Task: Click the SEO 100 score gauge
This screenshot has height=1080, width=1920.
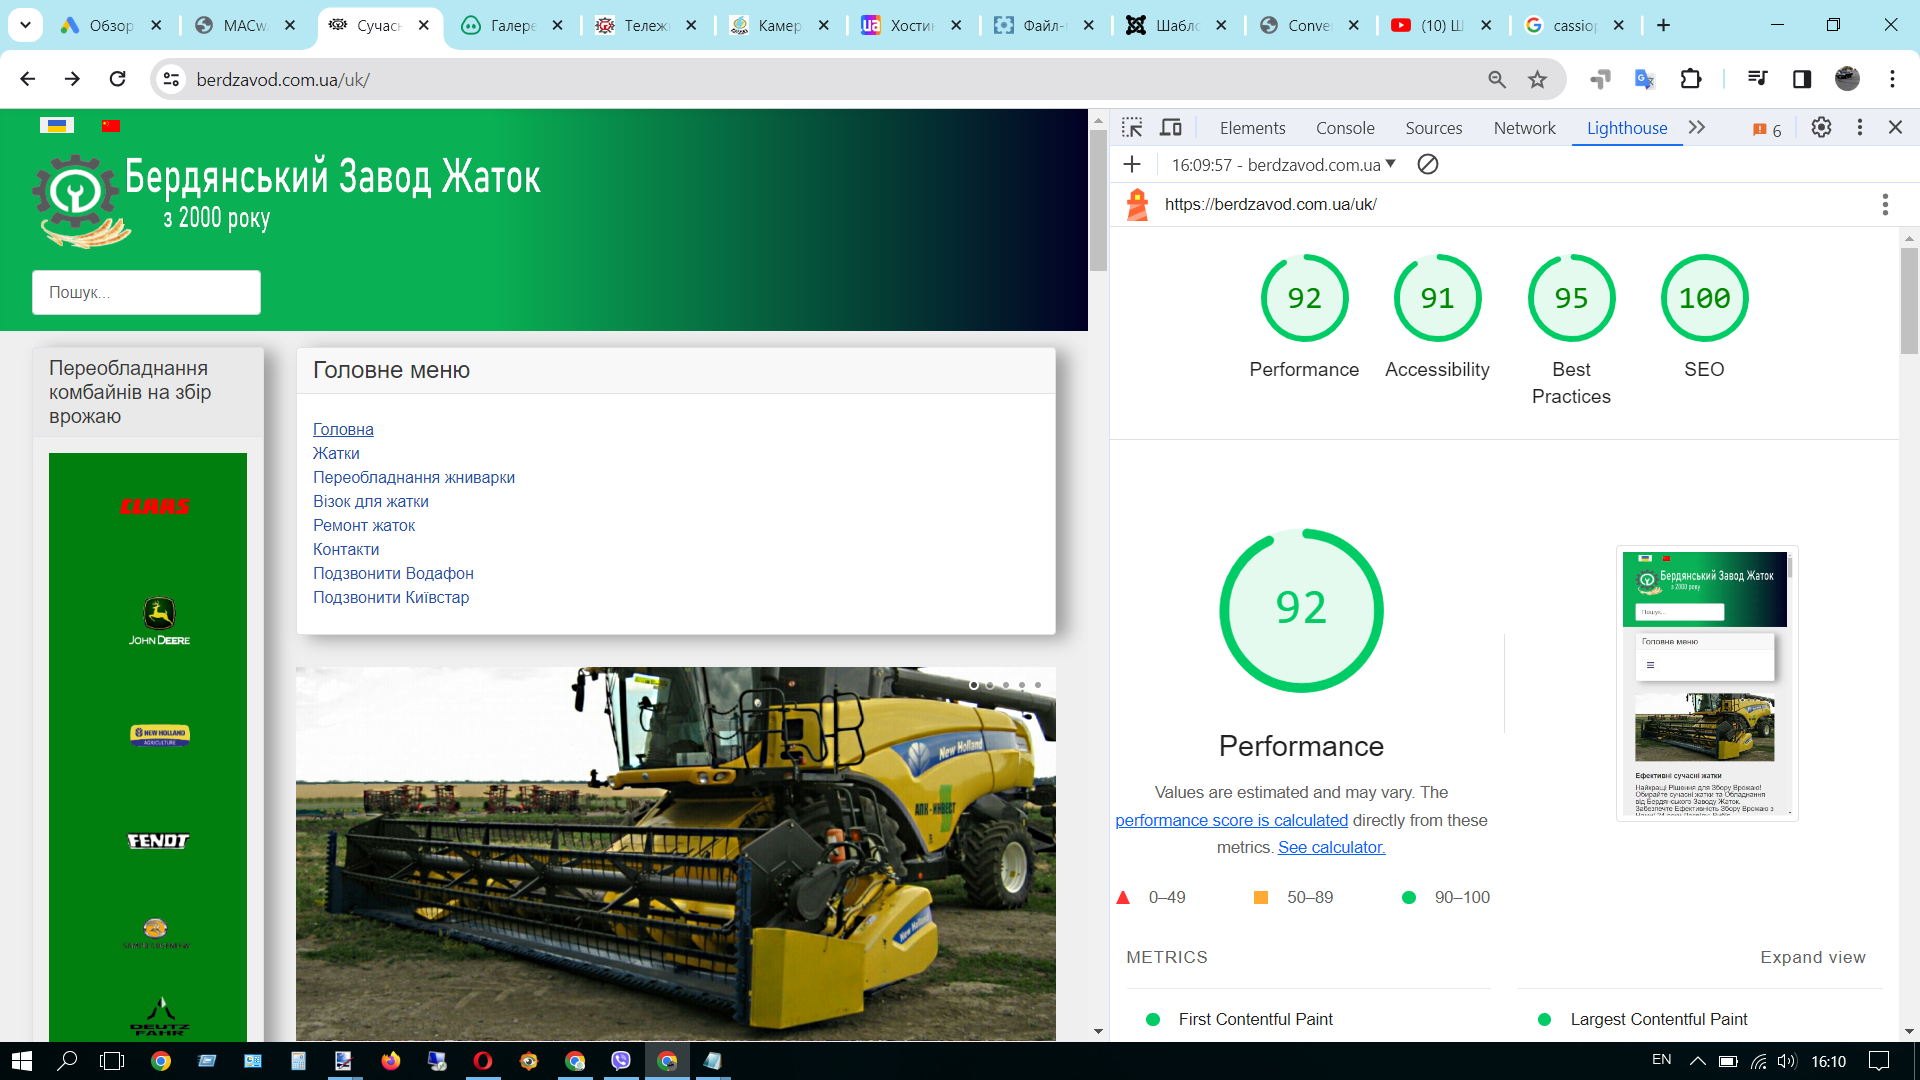Action: click(1704, 298)
